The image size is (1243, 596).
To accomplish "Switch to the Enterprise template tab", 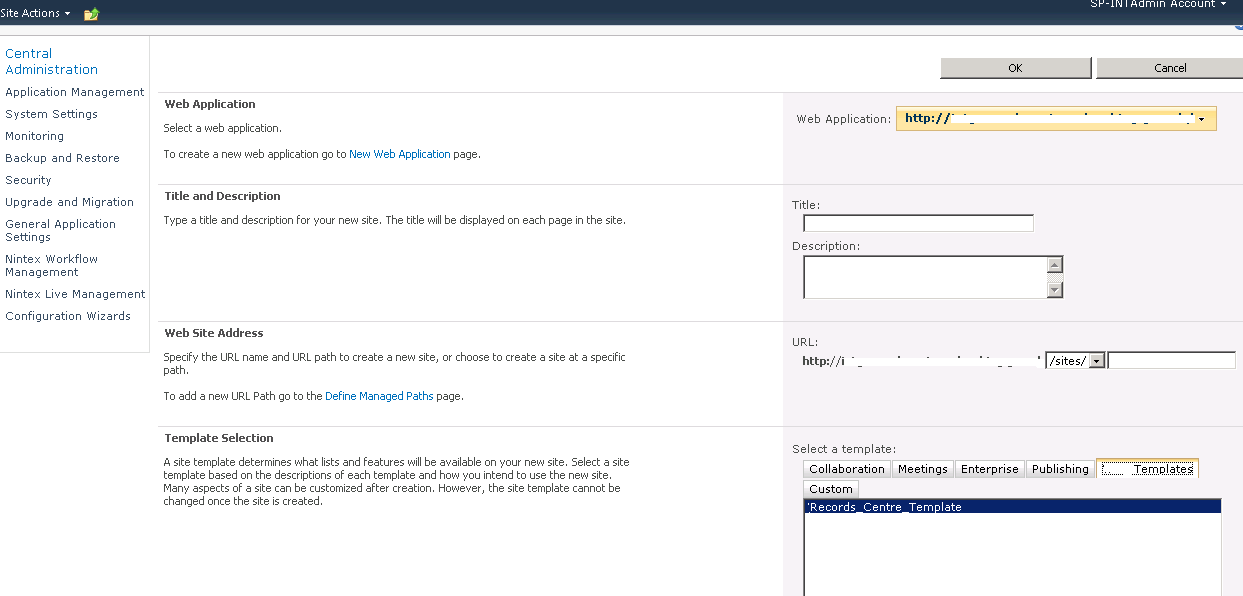I will (x=989, y=468).
